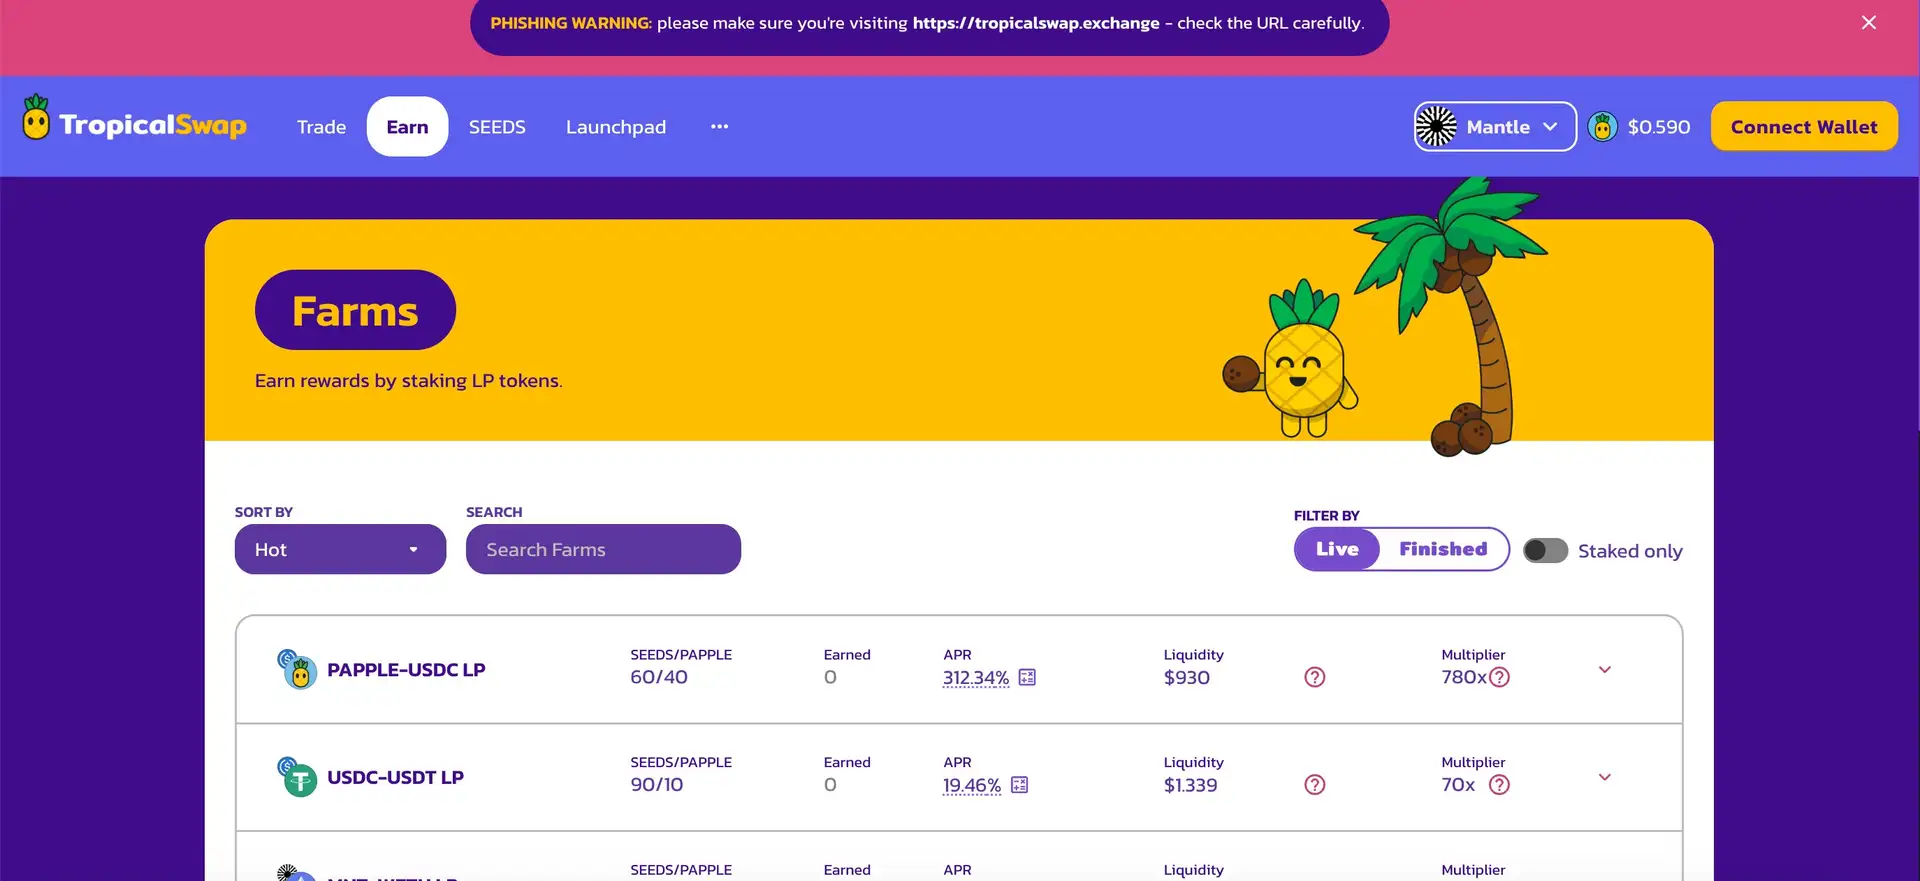Screen dimensions: 1920x881
Task: Open the Sort By Hot dropdown
Action: [x=340, y=550]
